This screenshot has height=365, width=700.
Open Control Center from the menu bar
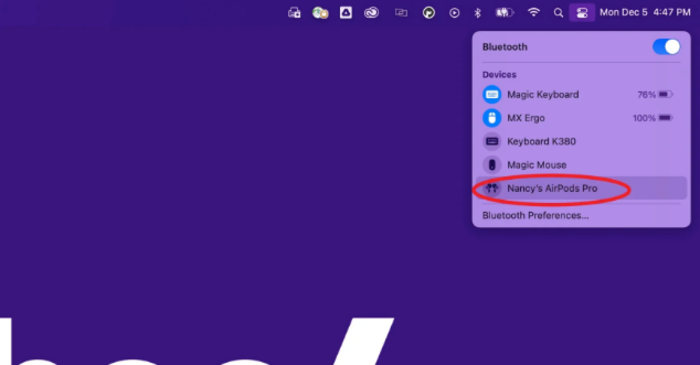click(582, 13)
